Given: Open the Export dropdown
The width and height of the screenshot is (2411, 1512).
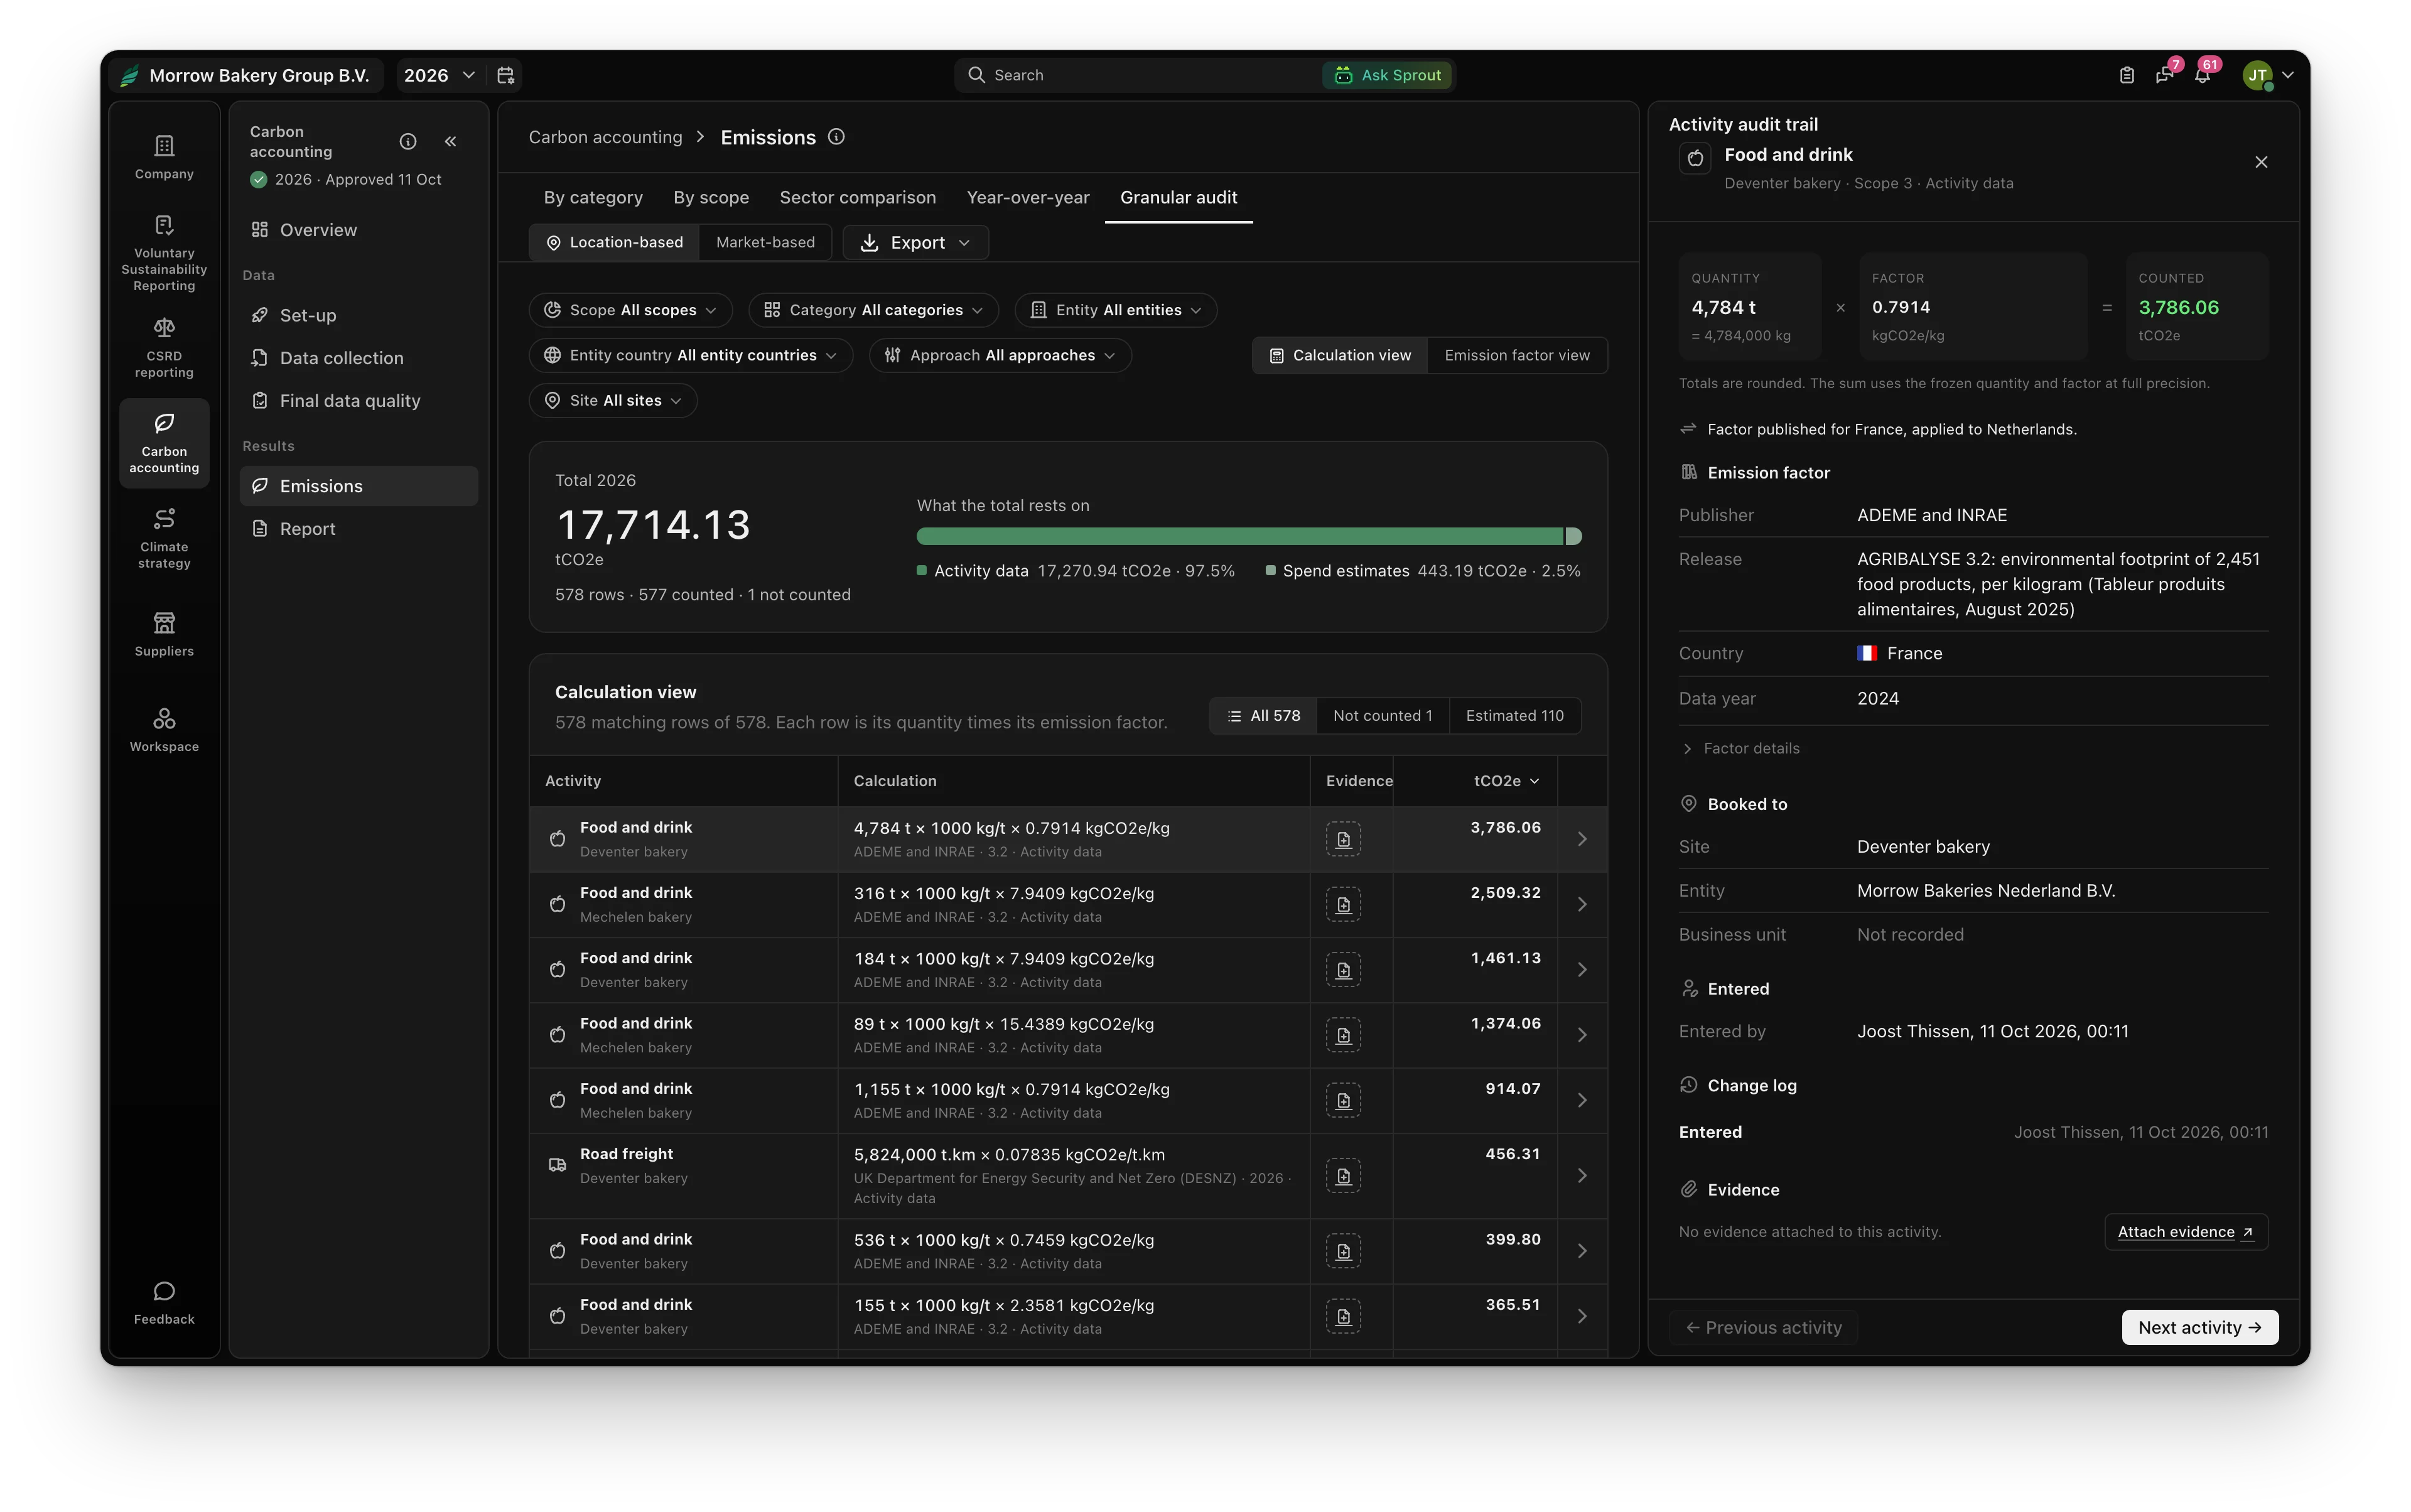Looking at the screenshot, I should point(915,242).
